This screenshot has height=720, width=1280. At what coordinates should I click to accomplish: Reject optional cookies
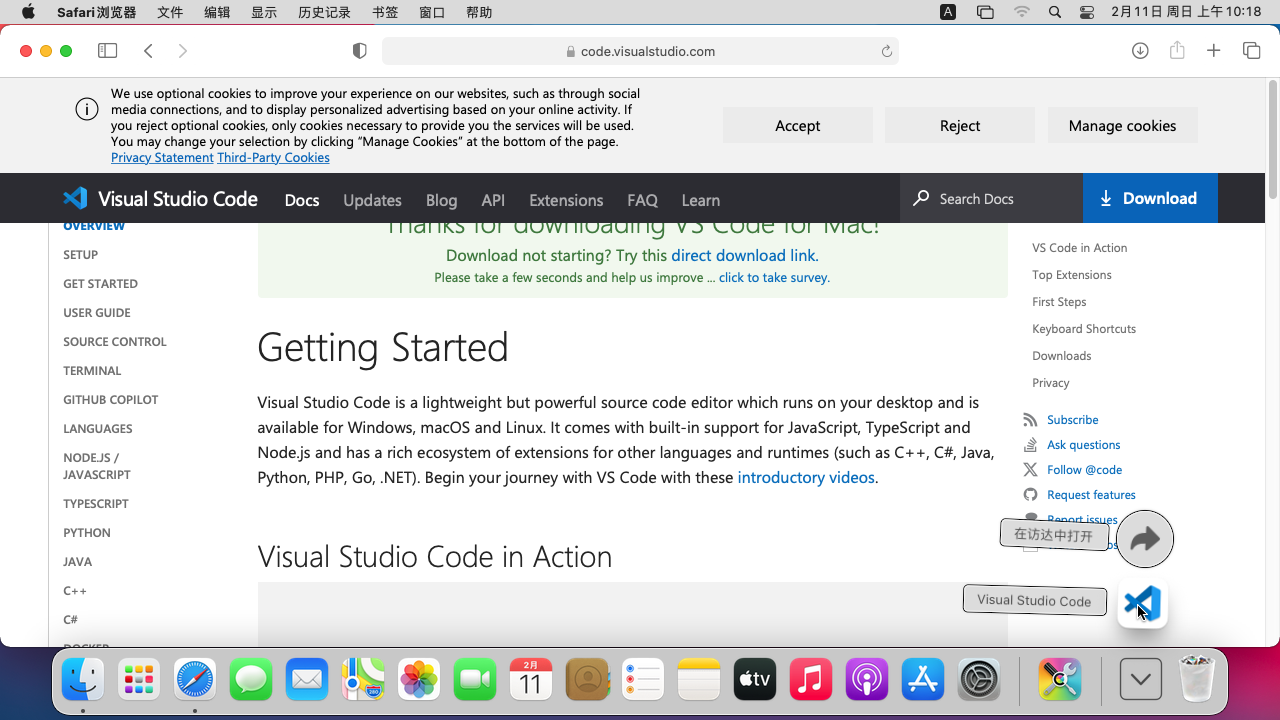pyautogui.click(x=960, y=125)
